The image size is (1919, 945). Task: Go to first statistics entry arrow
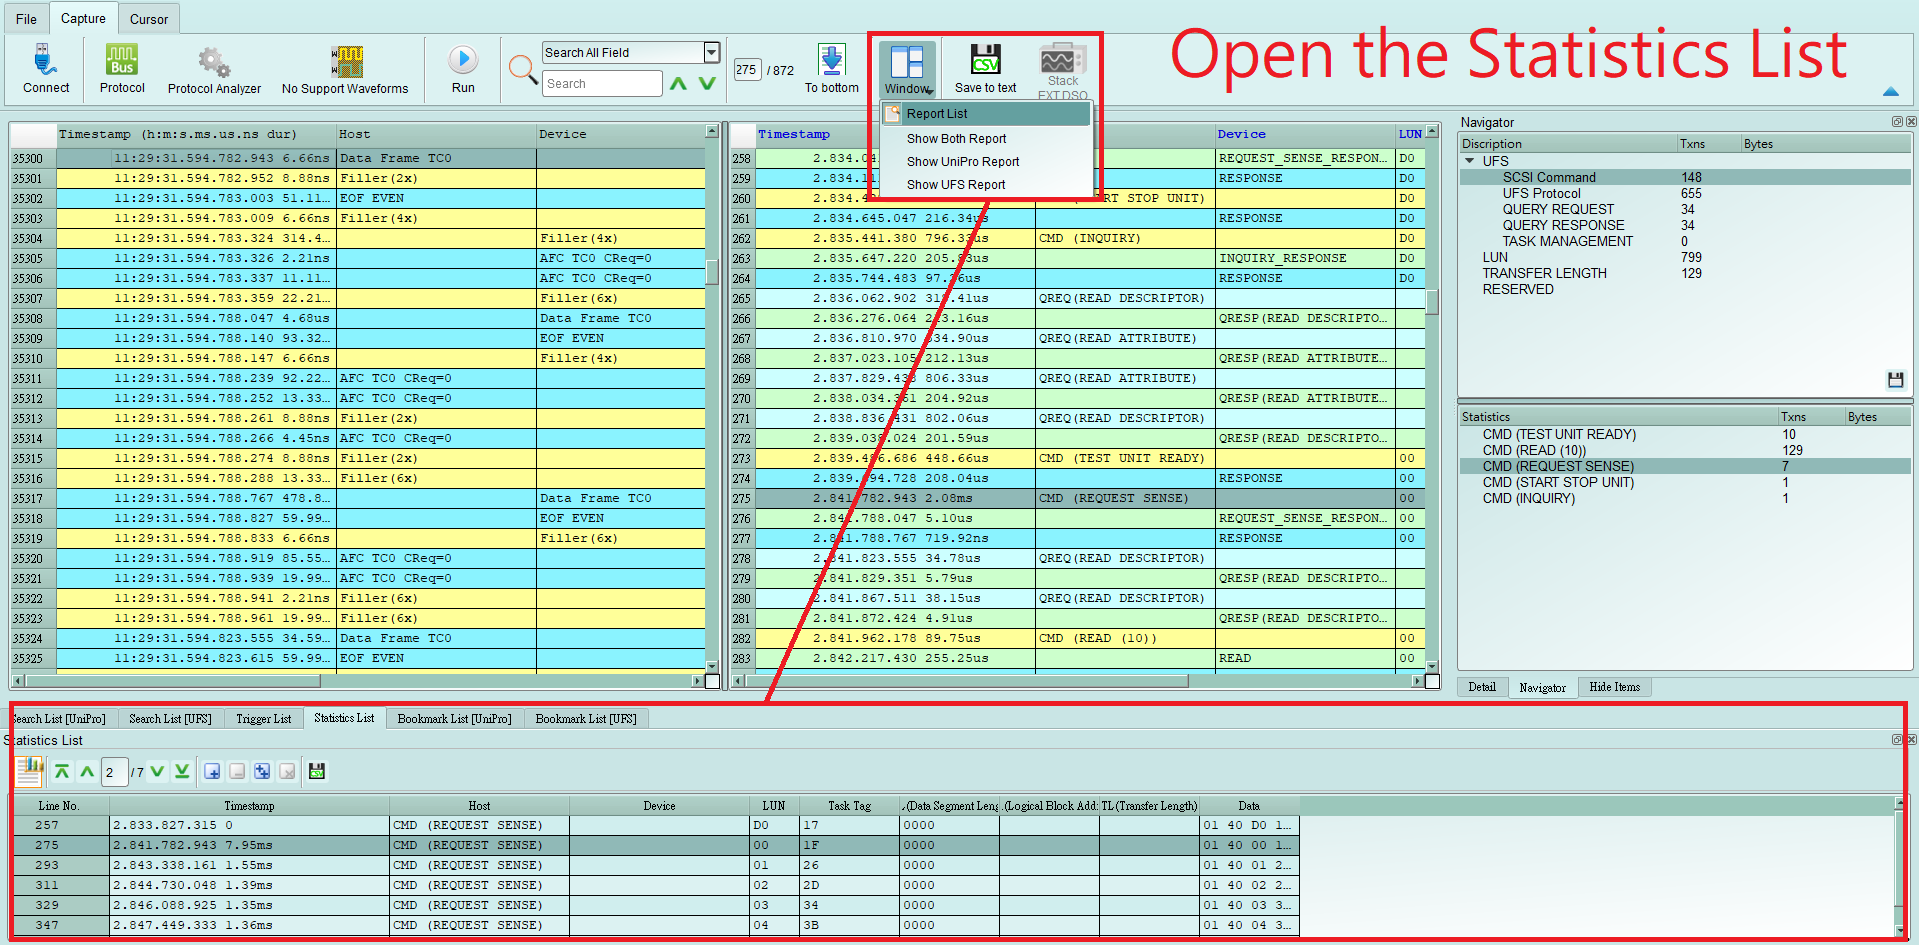(62, 771)
